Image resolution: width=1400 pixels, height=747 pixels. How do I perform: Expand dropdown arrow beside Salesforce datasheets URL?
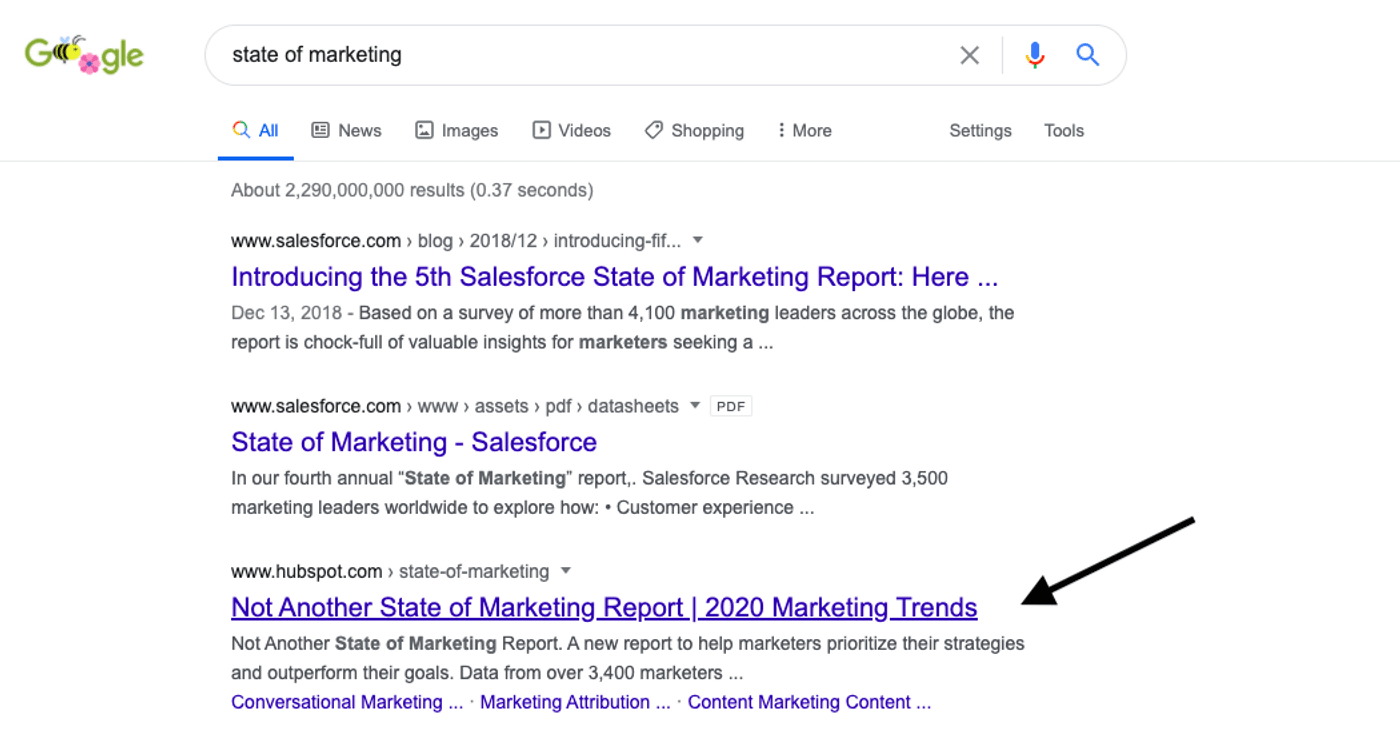click(x=696, y=405)
